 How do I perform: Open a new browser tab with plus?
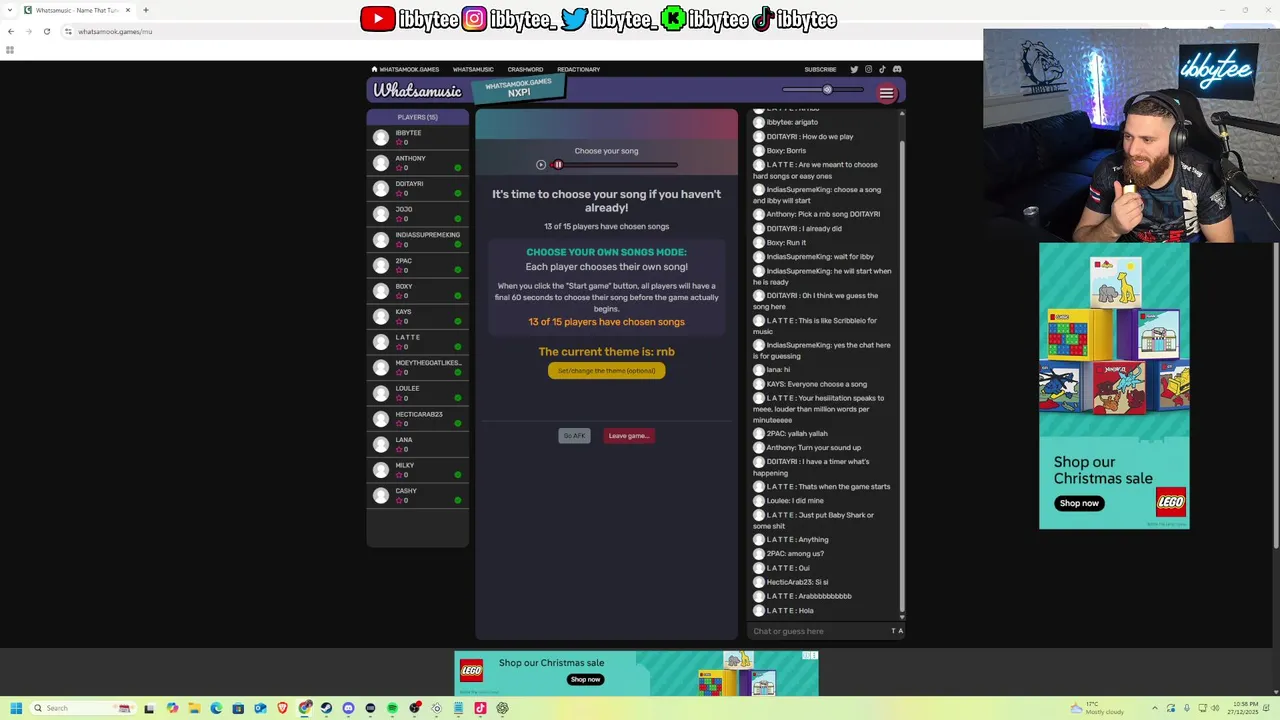coord(146,10)
